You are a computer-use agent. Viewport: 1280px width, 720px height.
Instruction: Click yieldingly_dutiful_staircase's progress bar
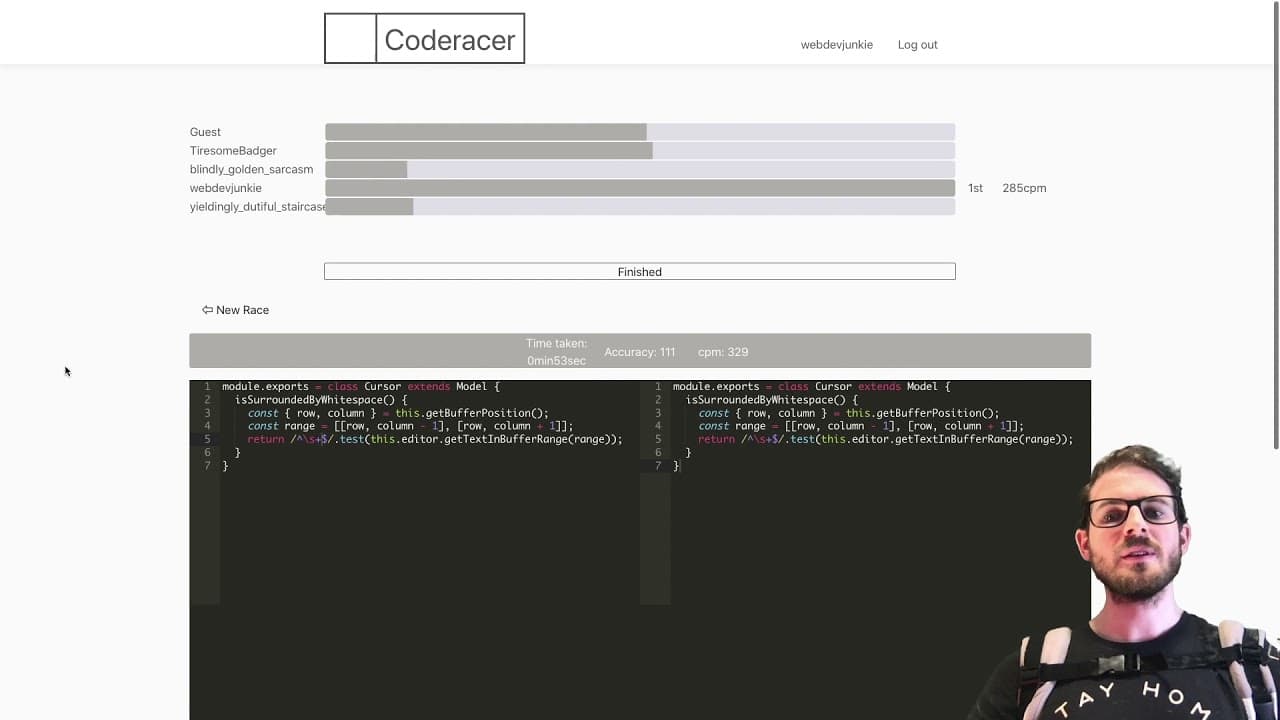click(x=640, y=207)
